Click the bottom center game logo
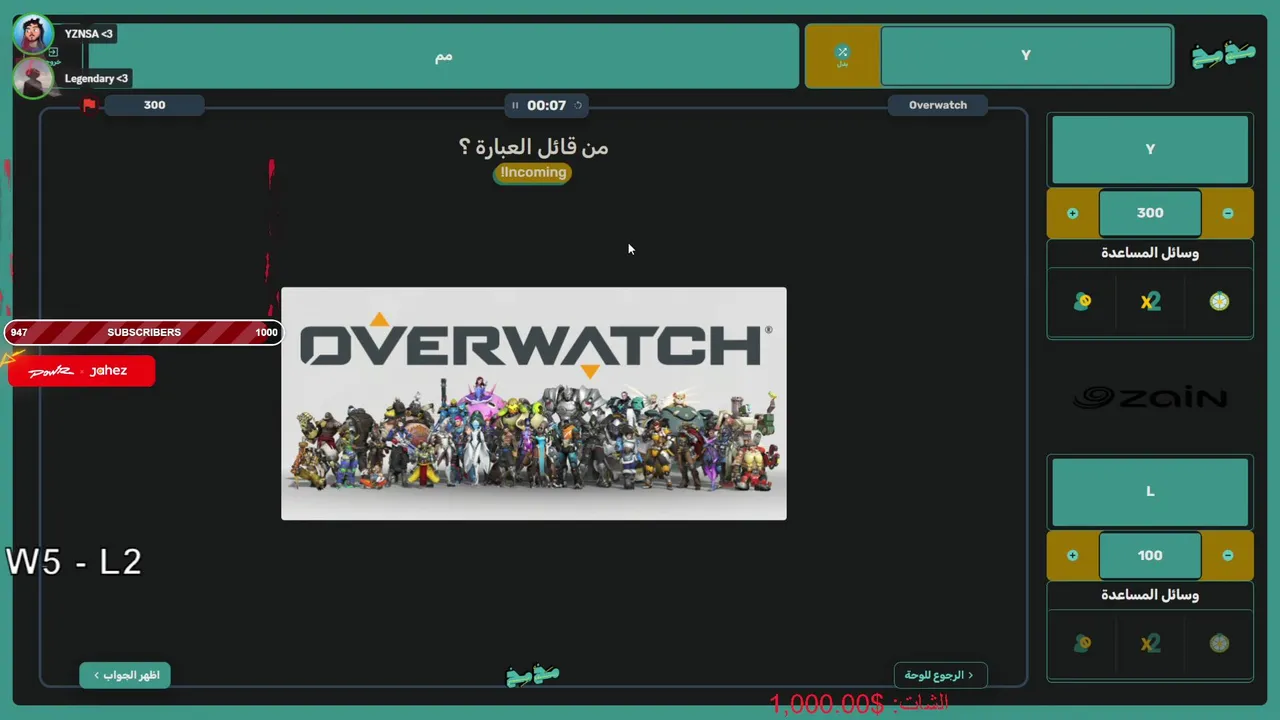 click(x=533, y=676)
